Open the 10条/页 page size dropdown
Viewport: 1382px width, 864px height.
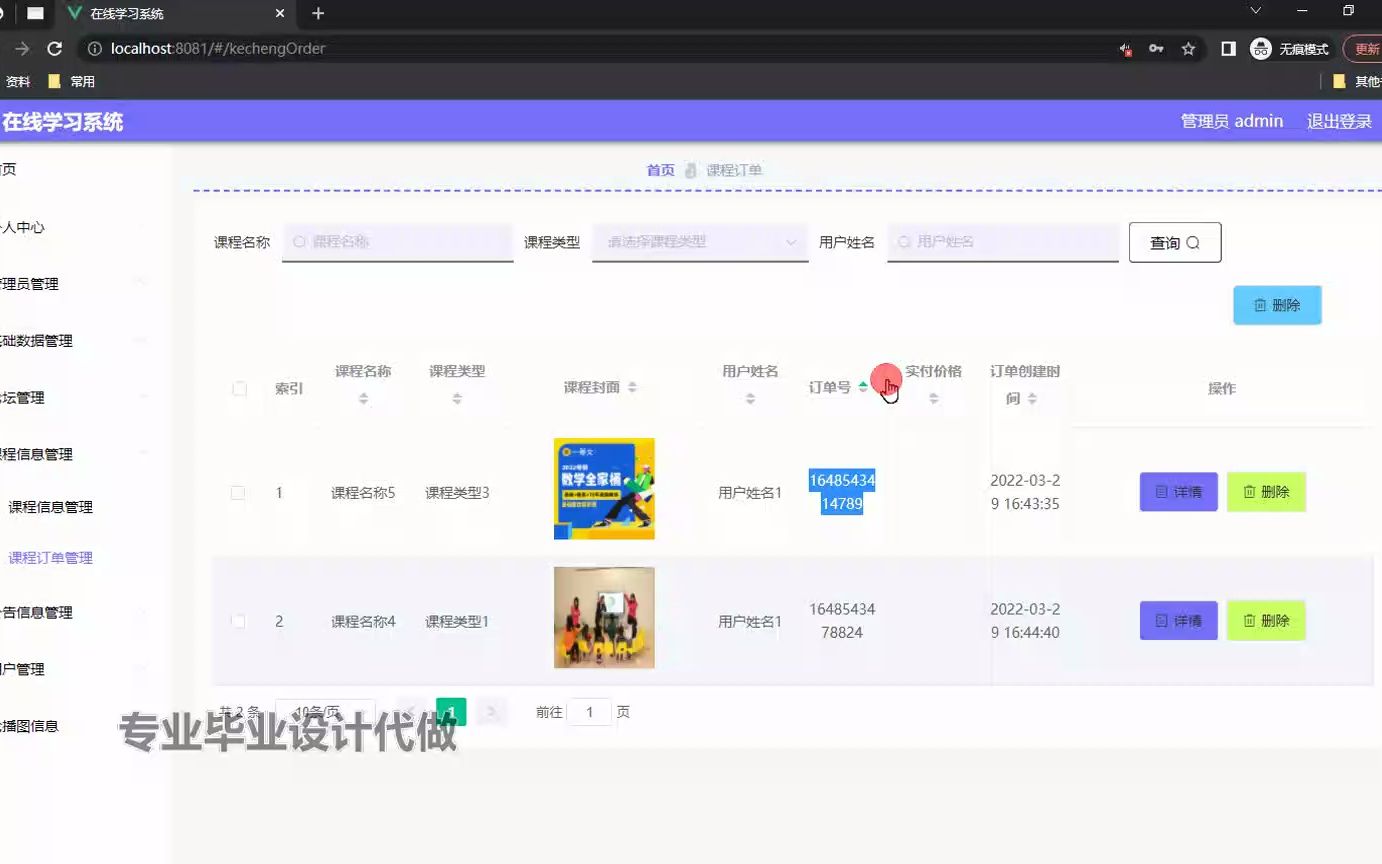click(326, 711)
